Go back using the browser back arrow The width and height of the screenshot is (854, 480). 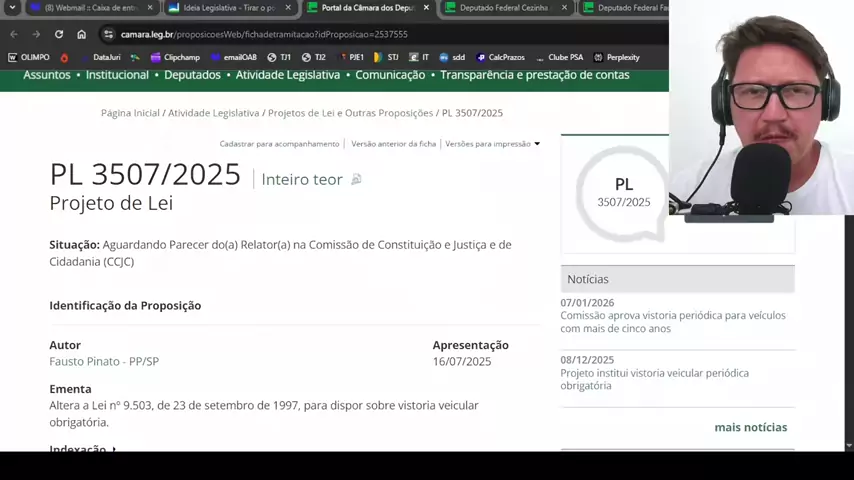click(x=14, y=34)
